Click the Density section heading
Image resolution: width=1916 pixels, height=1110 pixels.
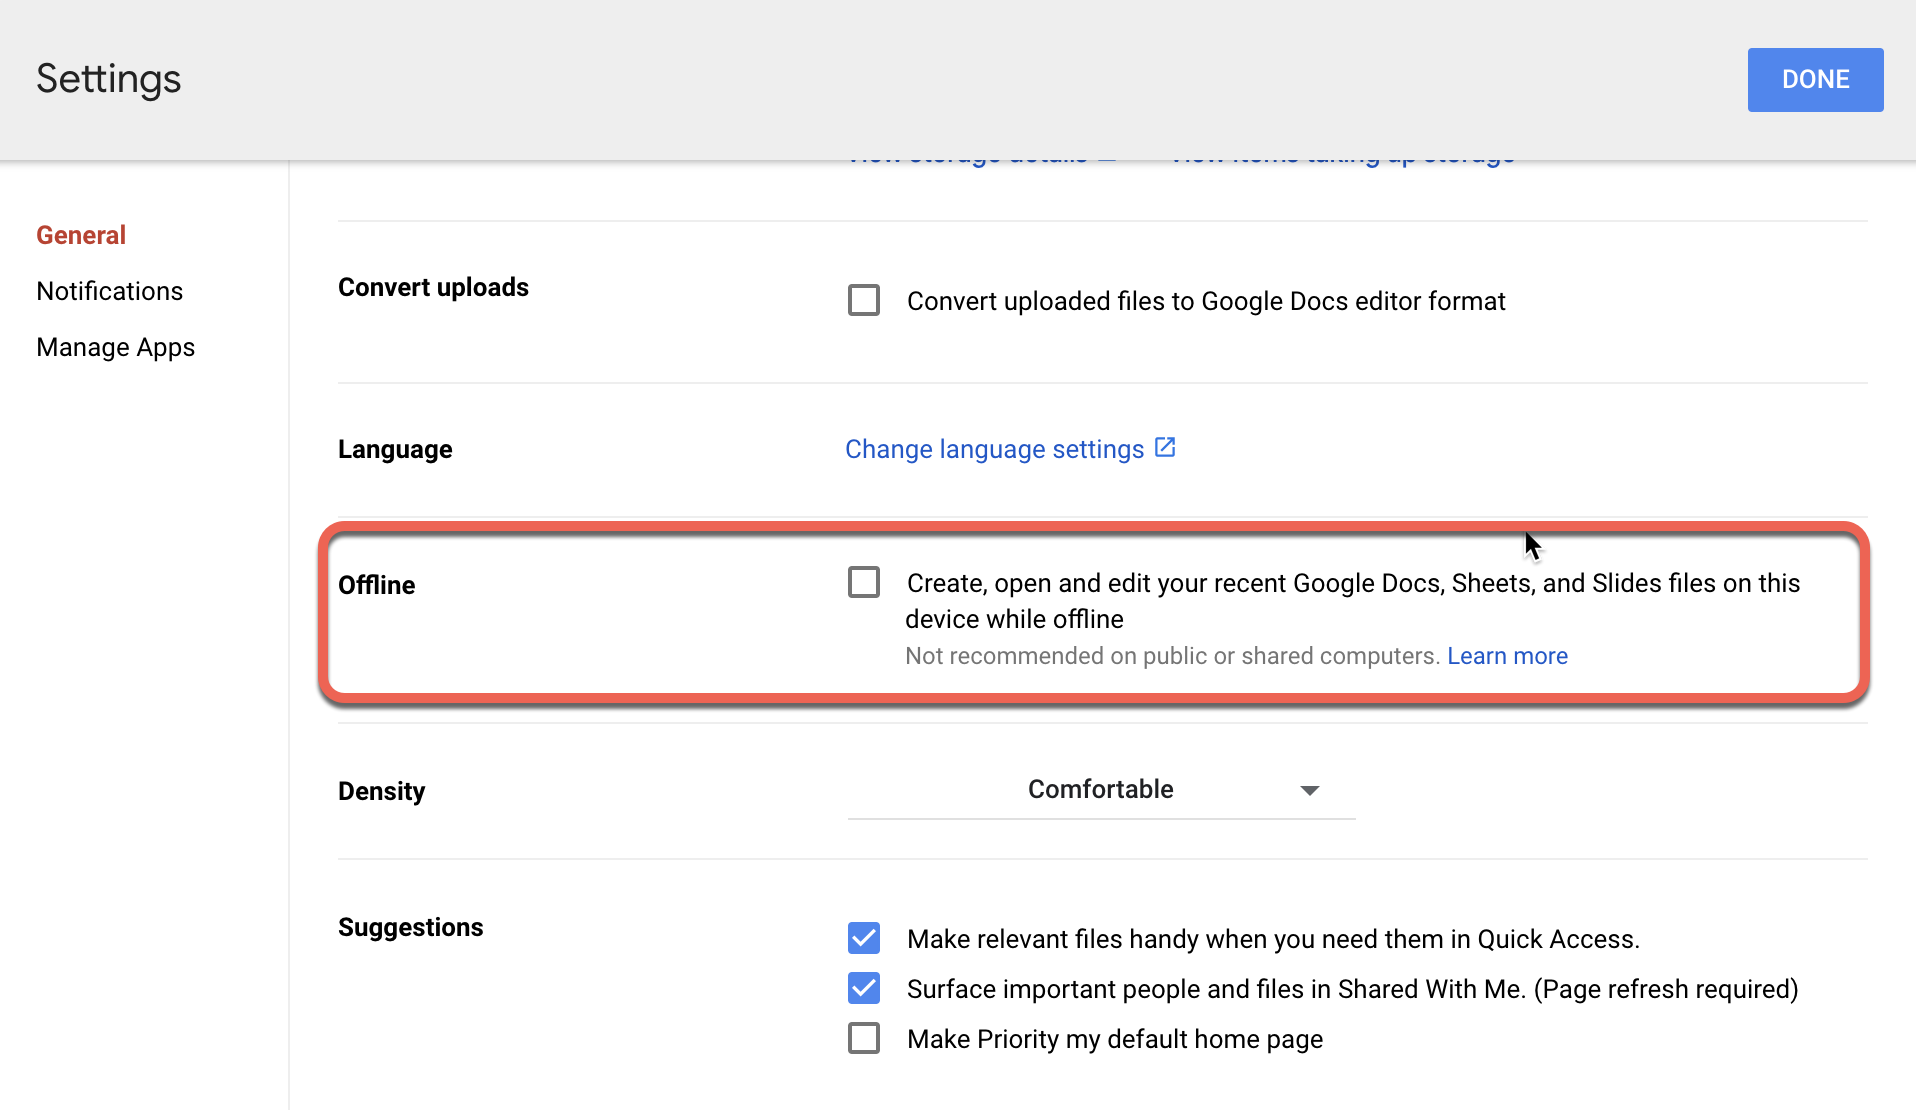[382, 791]
